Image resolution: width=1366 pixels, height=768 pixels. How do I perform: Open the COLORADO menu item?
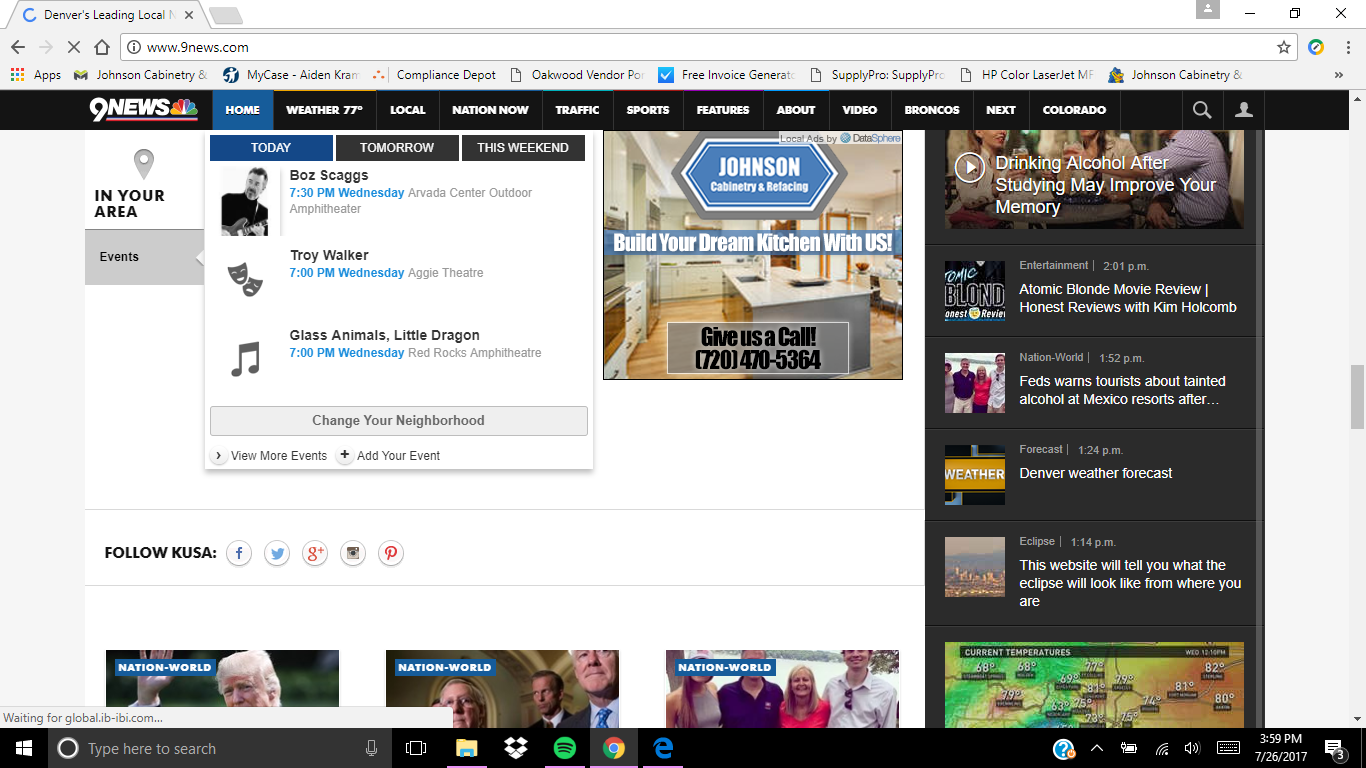pyautogui.click(x=1075, y=110)
